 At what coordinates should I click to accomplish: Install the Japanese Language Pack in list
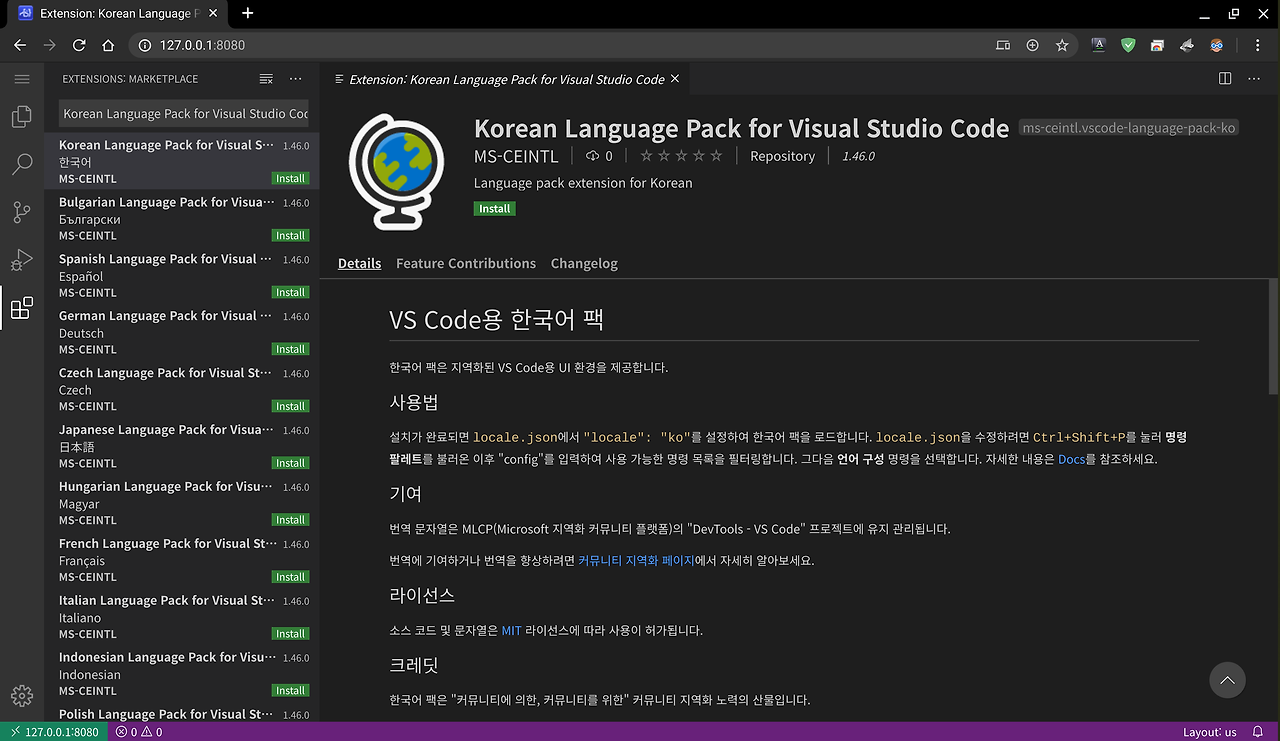coord(291,463)
